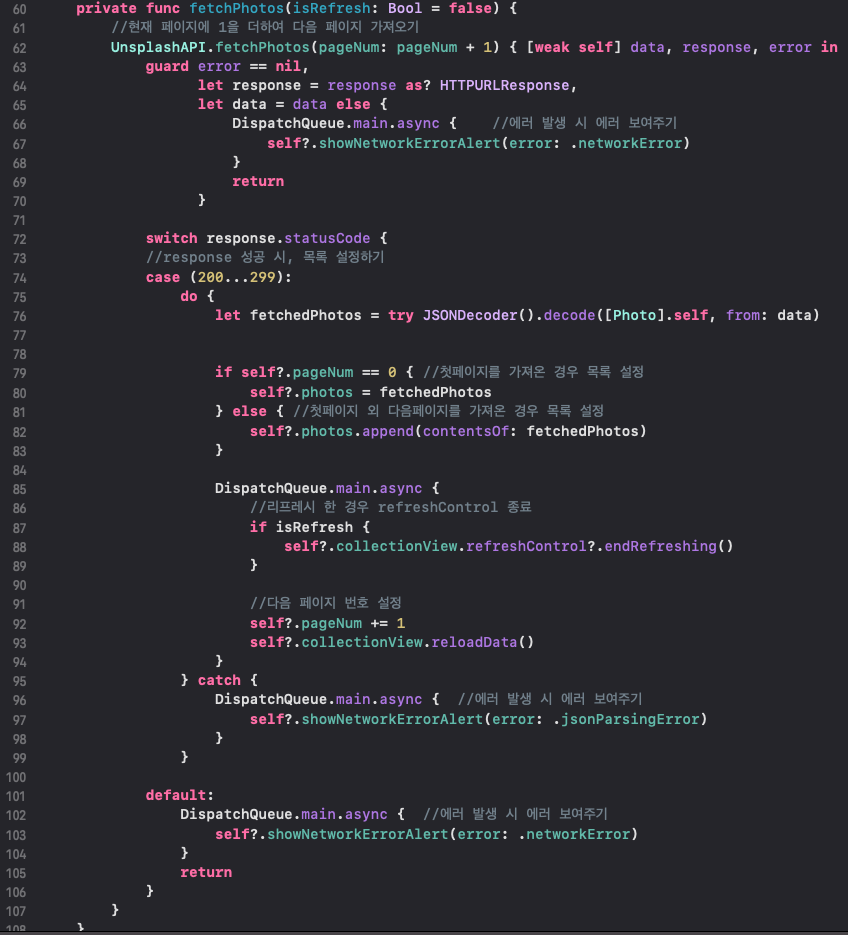Screen dimensions: 848x935
Task: Click 'fetchedPhotos' assignment value on line 80
Action: pyautogui.click(x=435, y=392)
